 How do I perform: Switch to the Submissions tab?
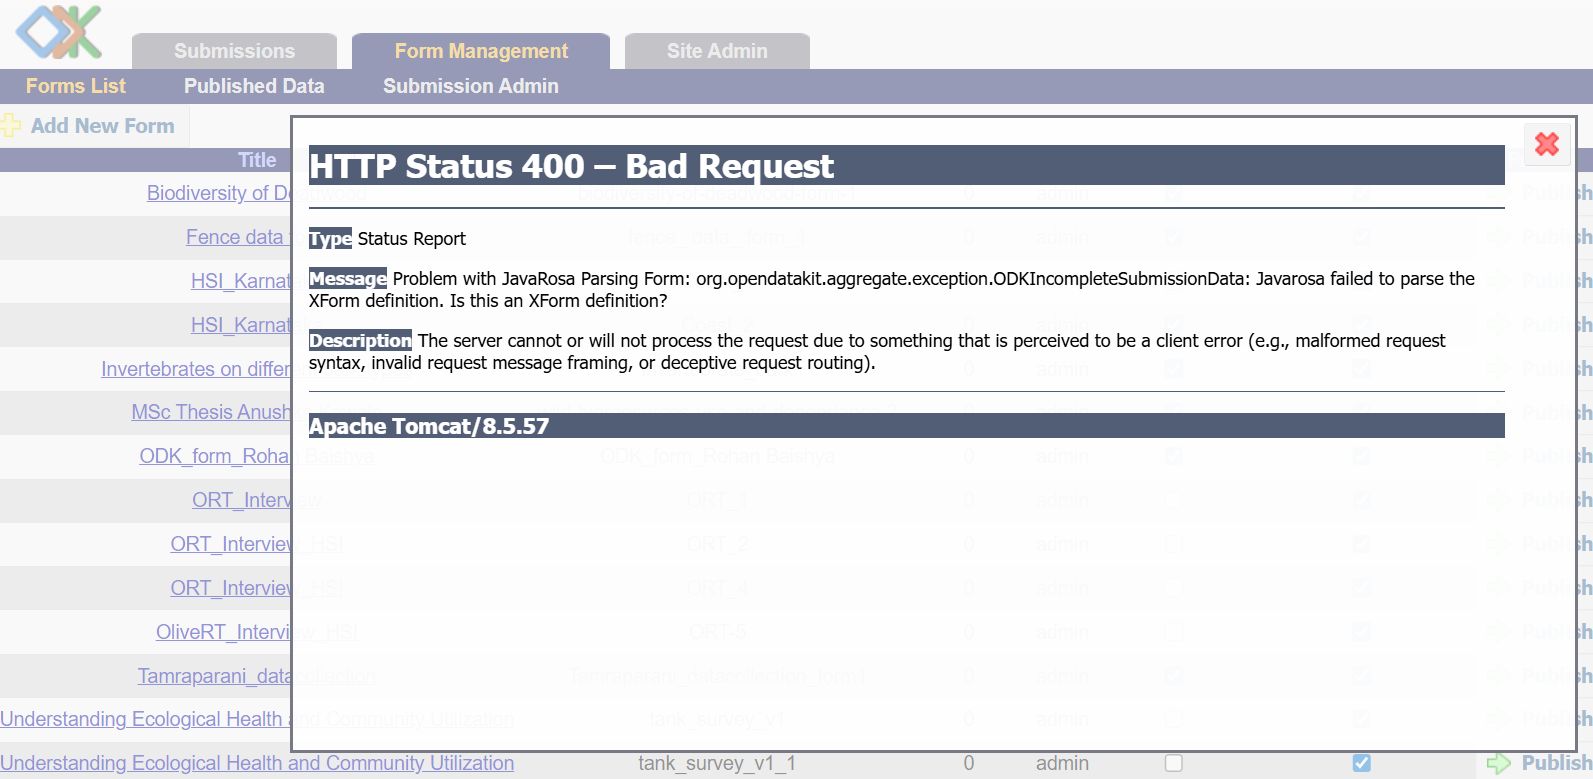pos(234,51)
